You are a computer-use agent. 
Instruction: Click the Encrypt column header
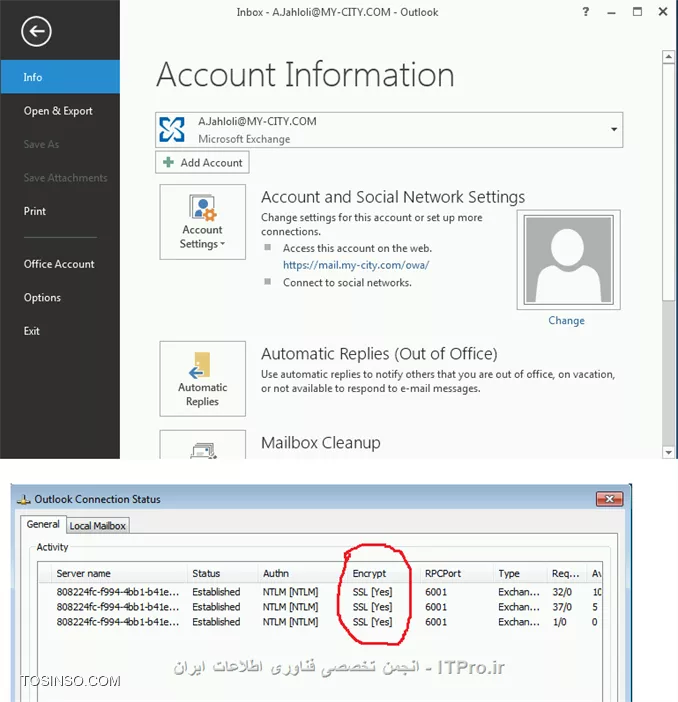[x=383, y=574]
